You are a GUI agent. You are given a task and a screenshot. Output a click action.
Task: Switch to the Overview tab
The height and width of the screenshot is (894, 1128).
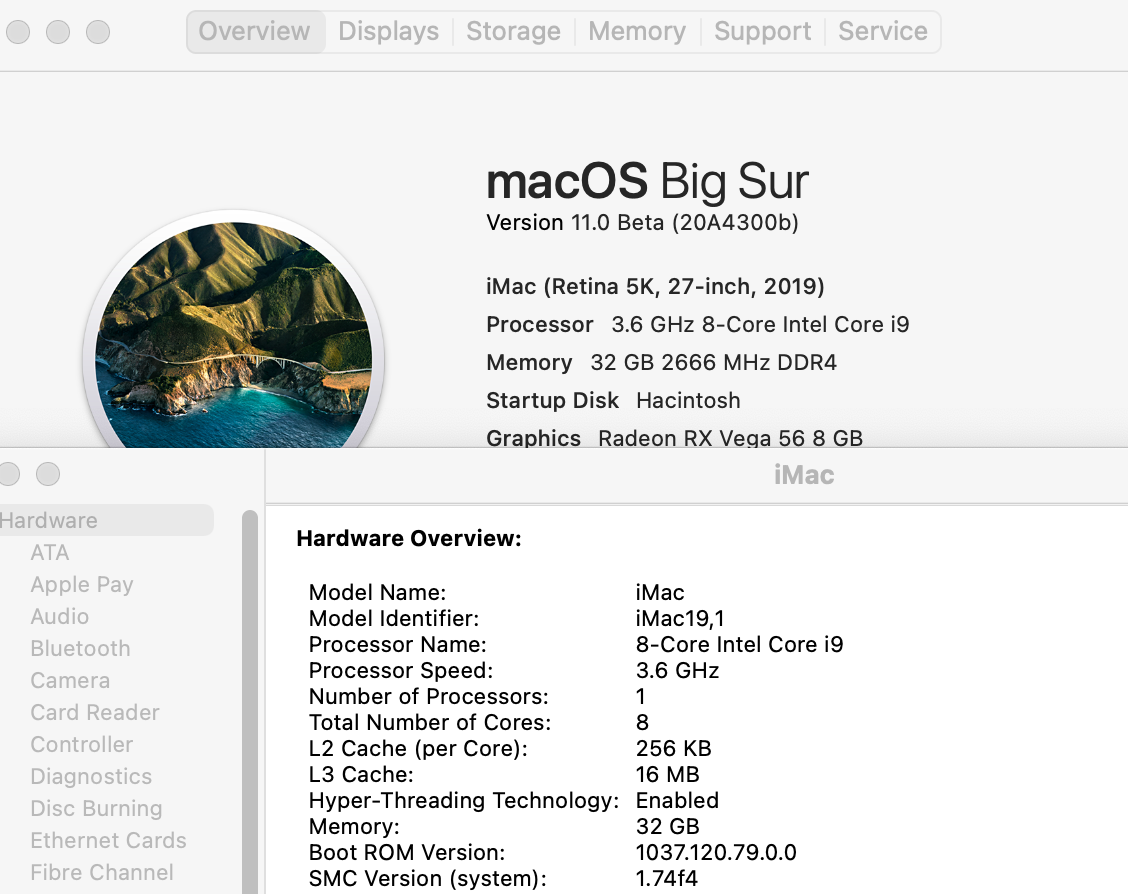coord(255,32)
